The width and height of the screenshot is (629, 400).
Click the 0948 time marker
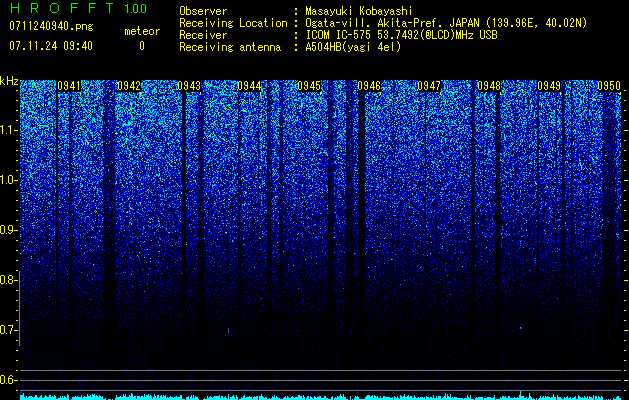489,86
